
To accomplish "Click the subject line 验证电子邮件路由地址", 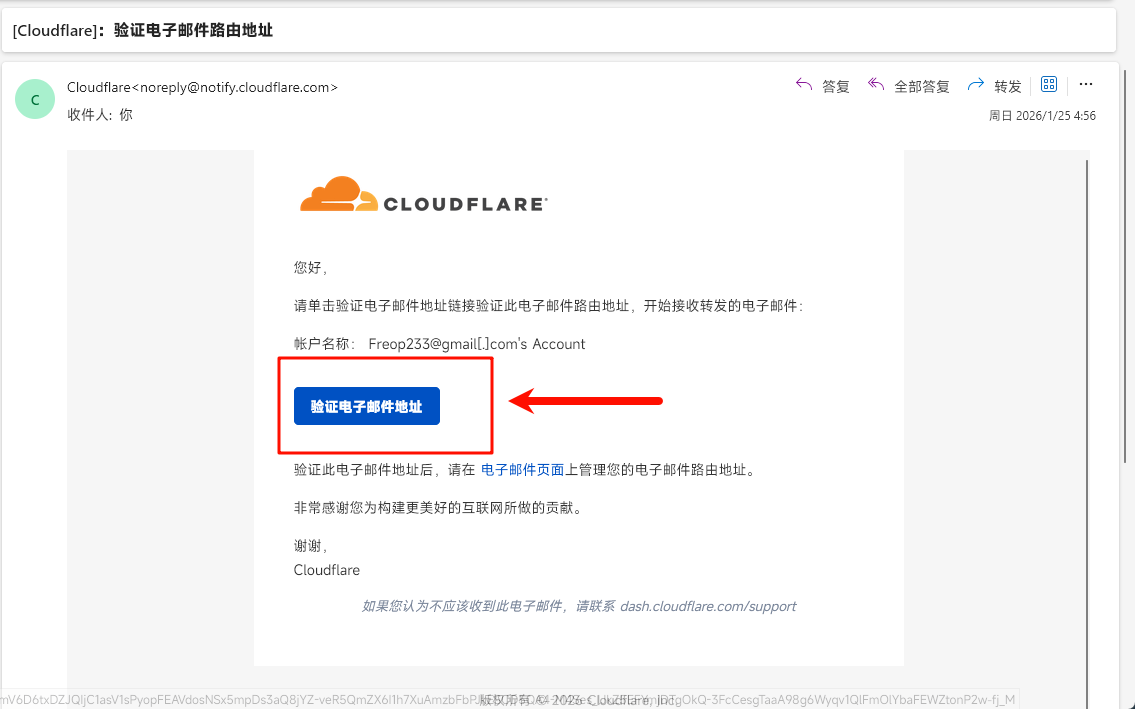I will 193,31.
